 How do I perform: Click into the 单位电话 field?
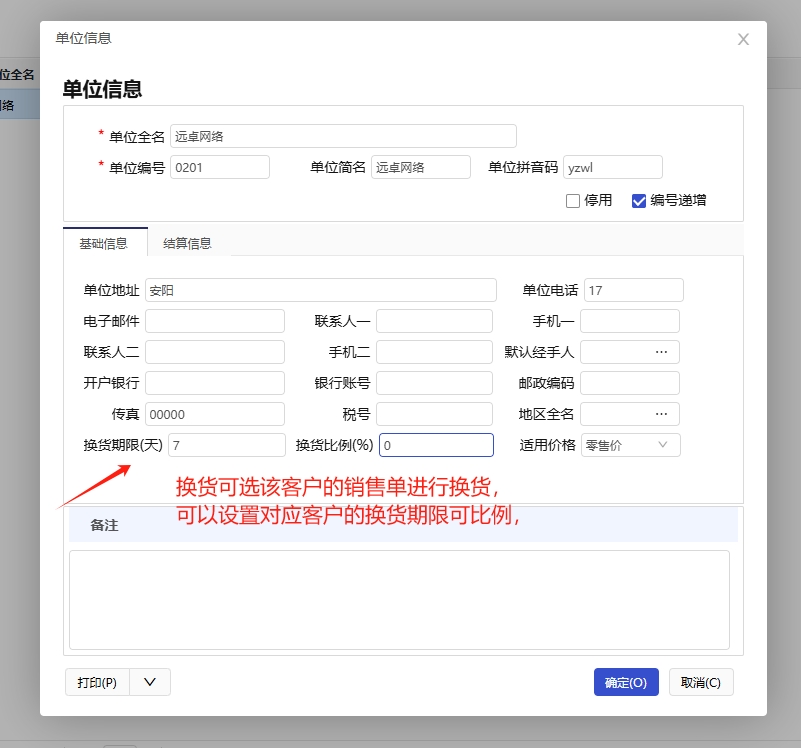[x=633, y=290]
